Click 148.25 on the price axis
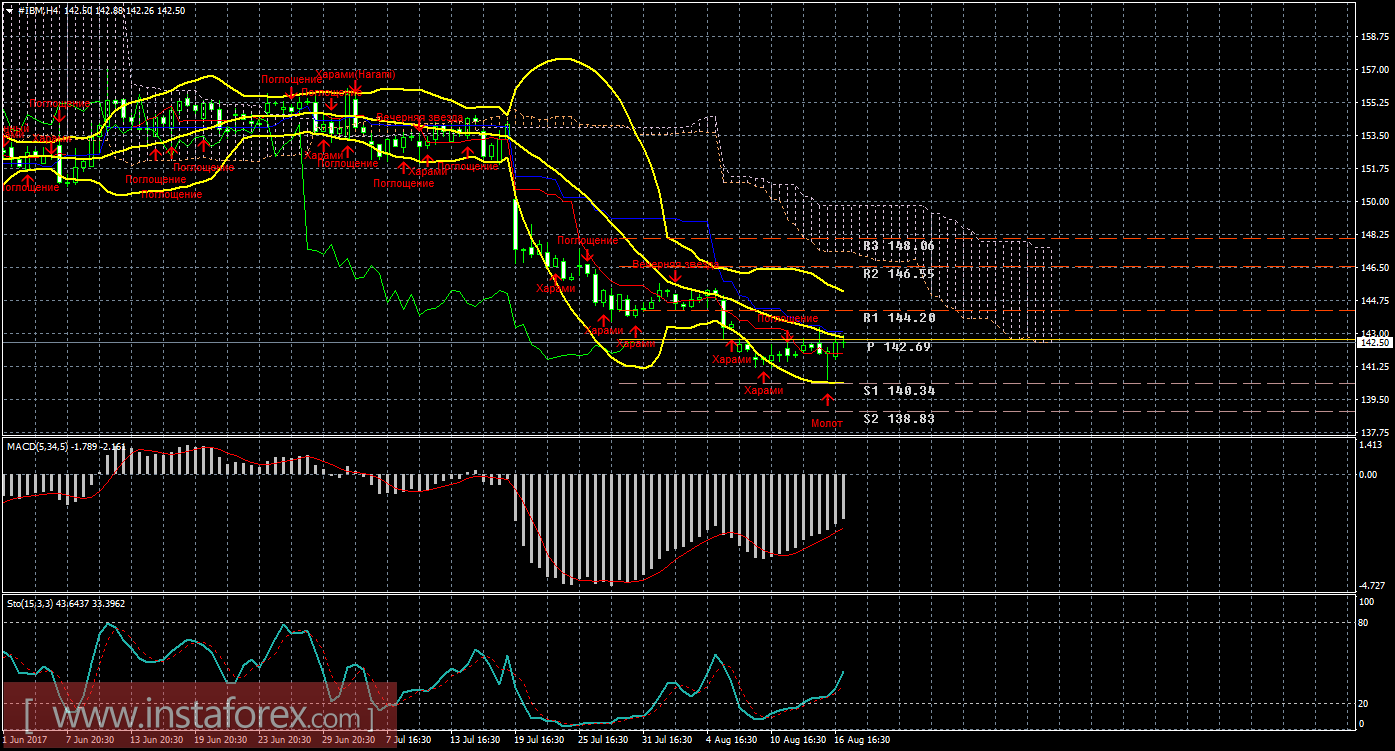1395x751 pixels. click(1375, 235)
